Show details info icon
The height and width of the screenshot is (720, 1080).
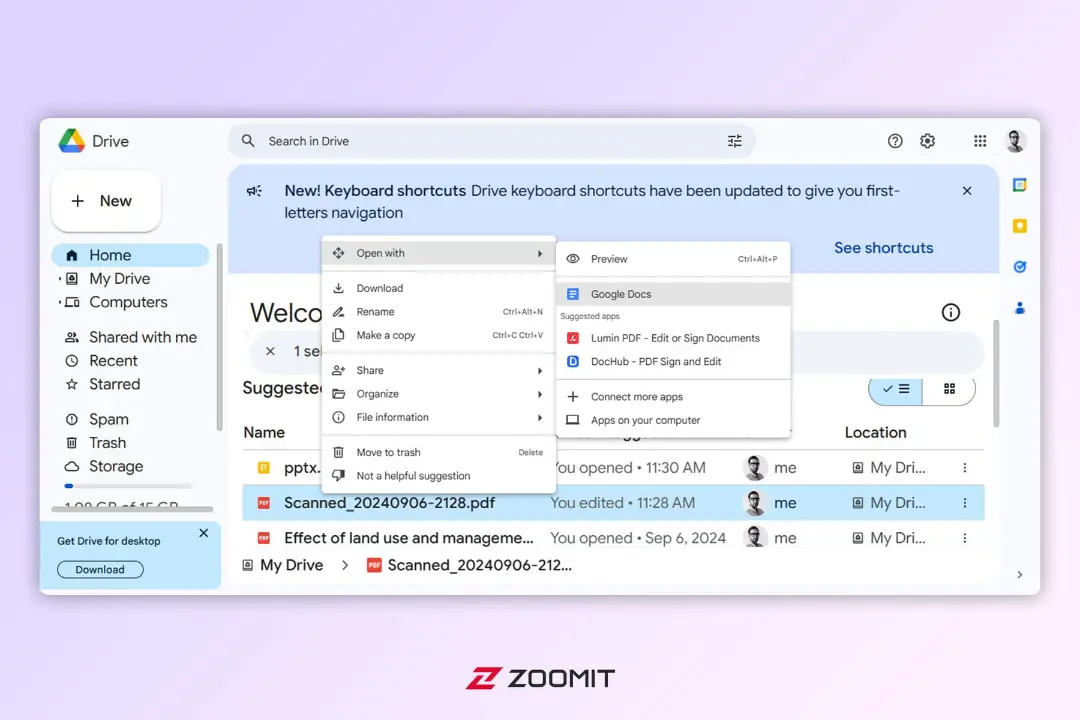point(951,312)
